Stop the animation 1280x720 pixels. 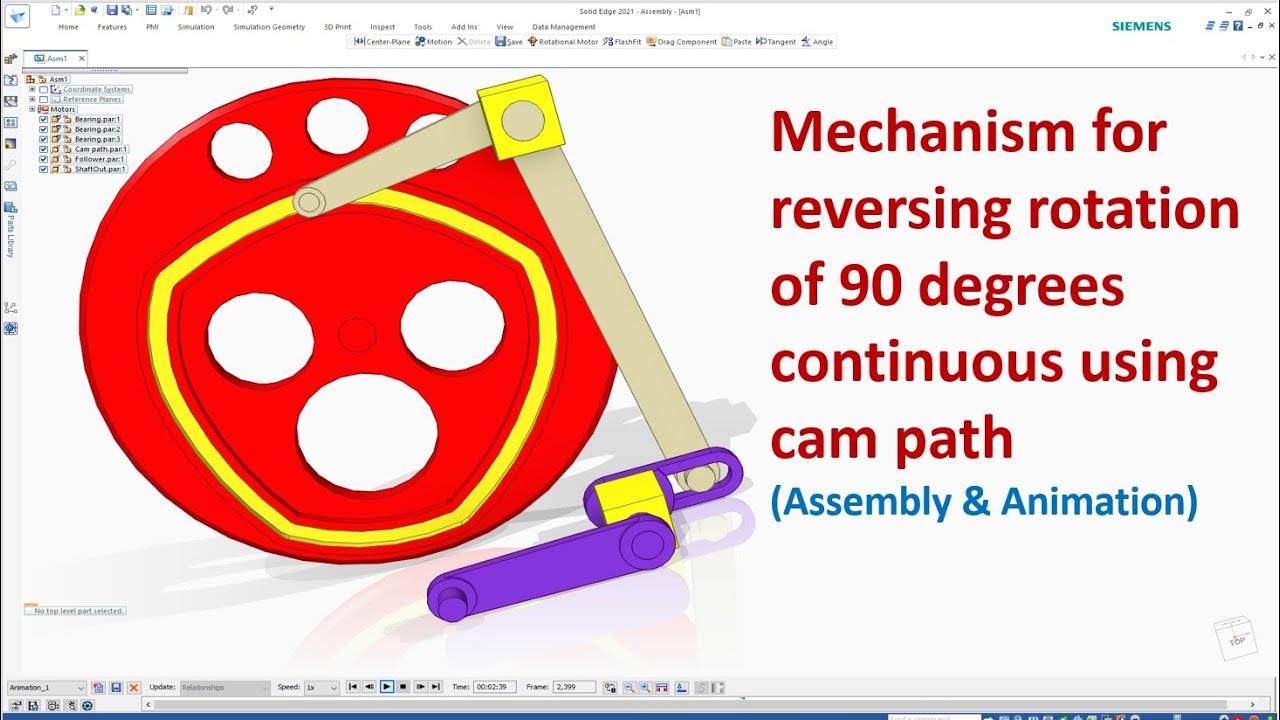tap(403, 687)
